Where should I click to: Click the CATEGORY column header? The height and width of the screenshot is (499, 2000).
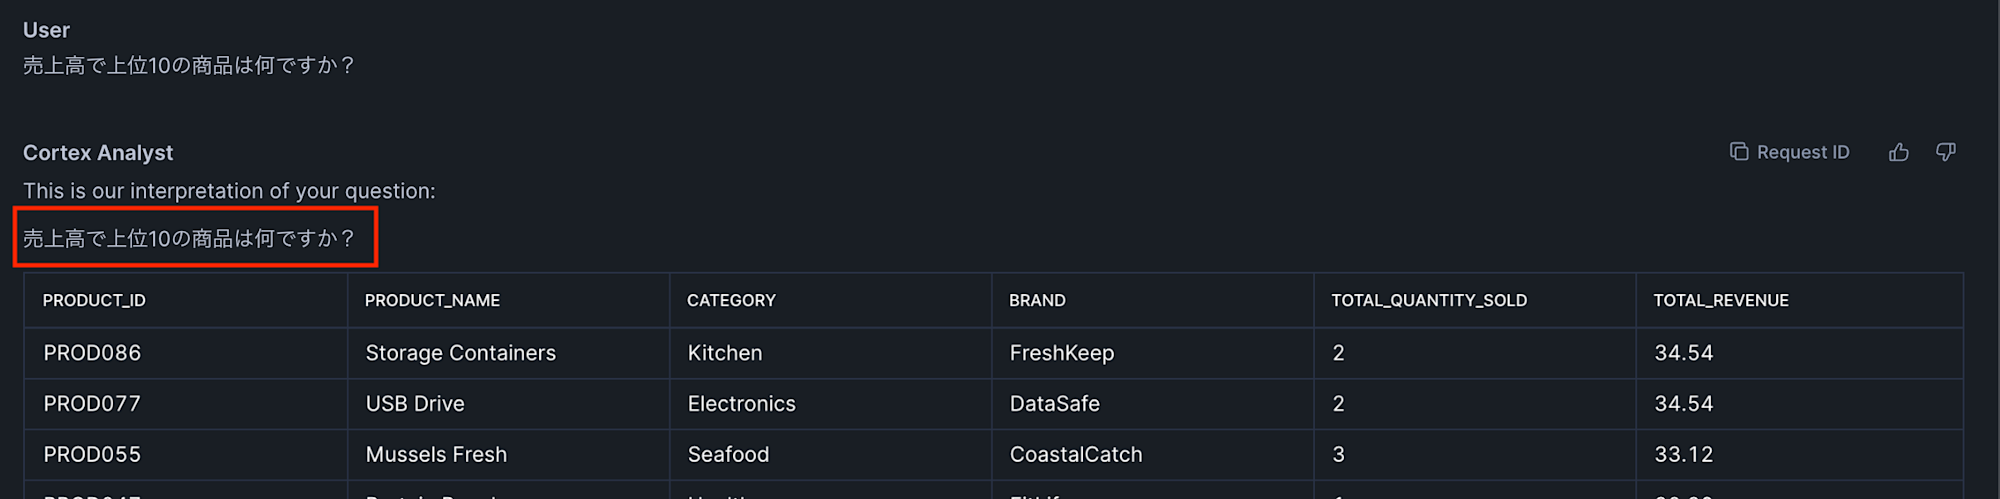pos(731,300)
